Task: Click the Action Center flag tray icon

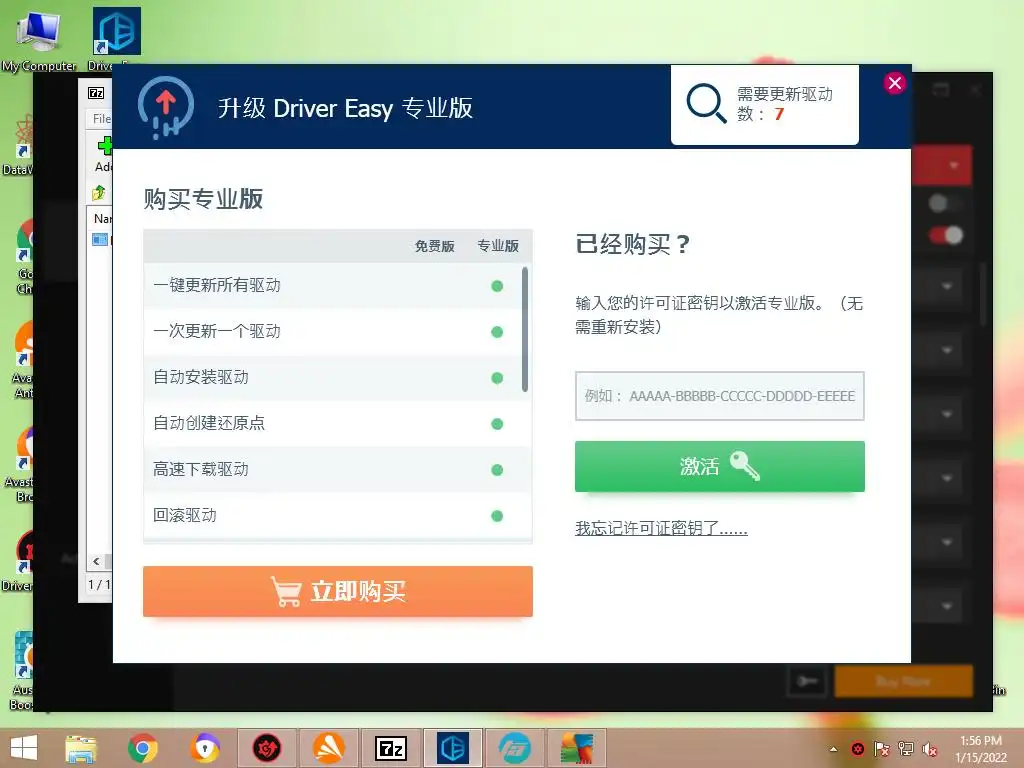Action: 882,749
